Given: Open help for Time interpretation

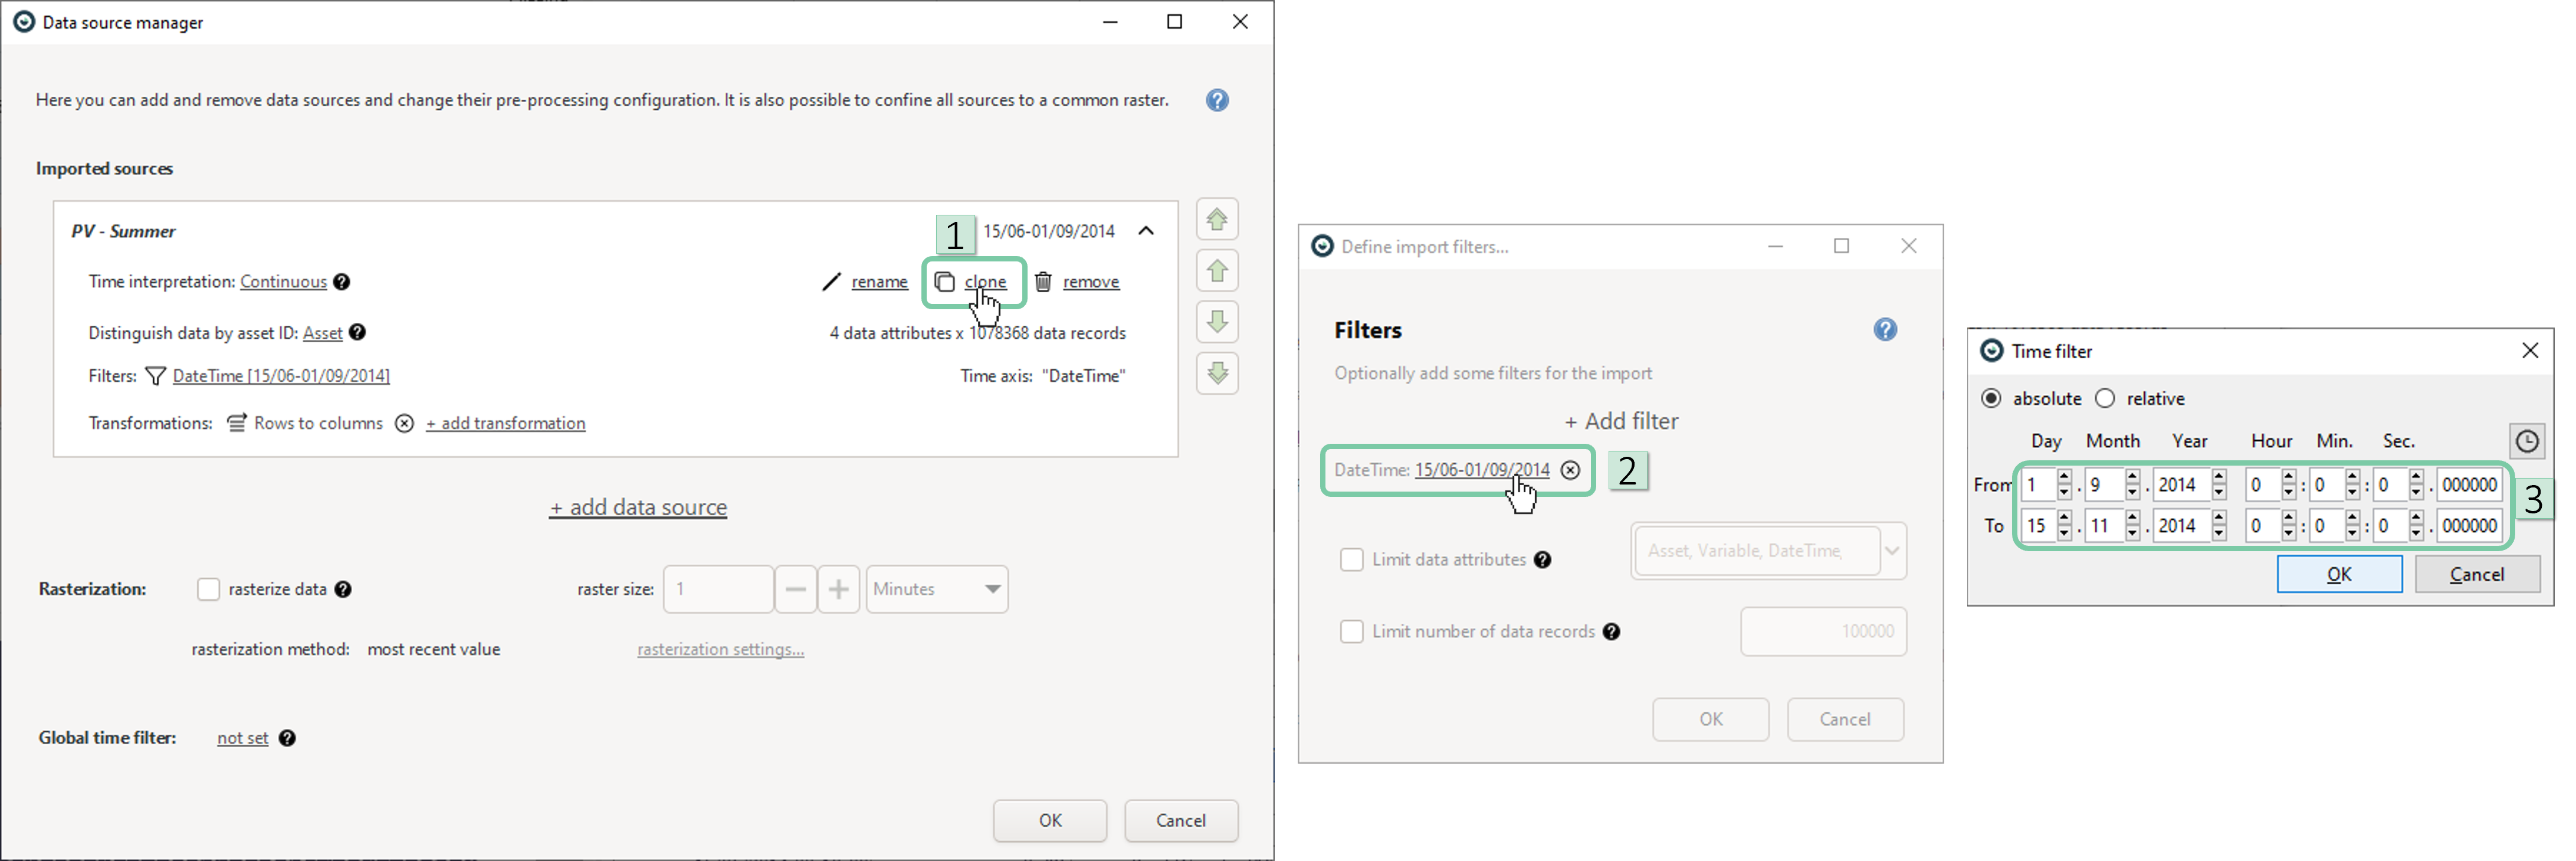Looking at the screenshot, I should point(342,282).
